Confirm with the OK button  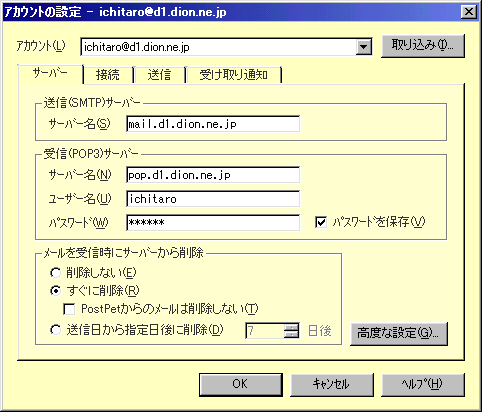241,385
